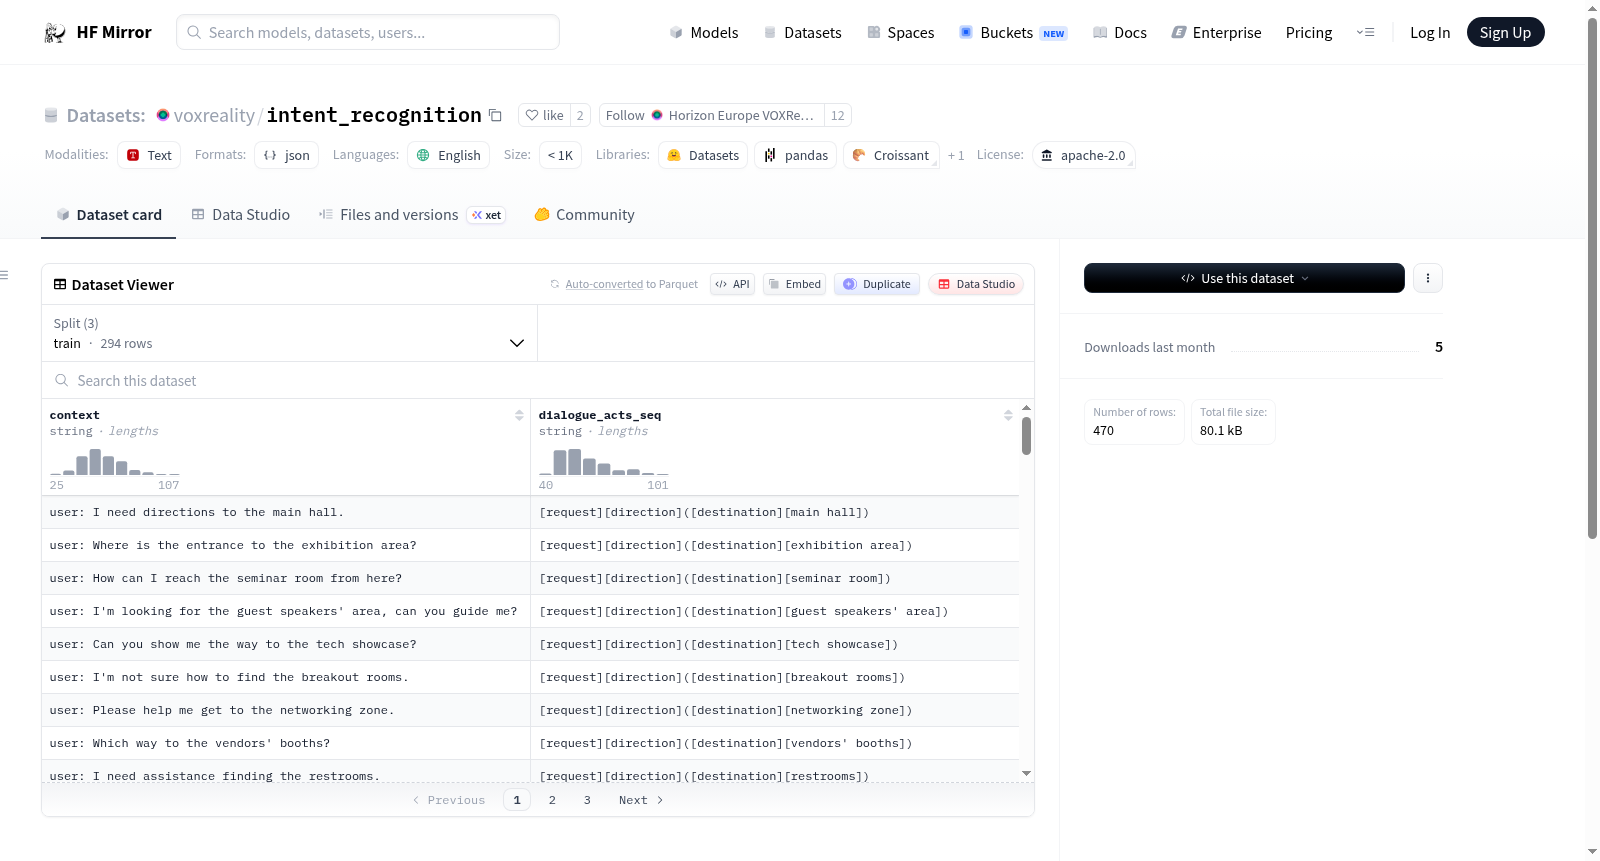
Task: Open the main navigation overflow menu icon
Action: point(1365,32)
